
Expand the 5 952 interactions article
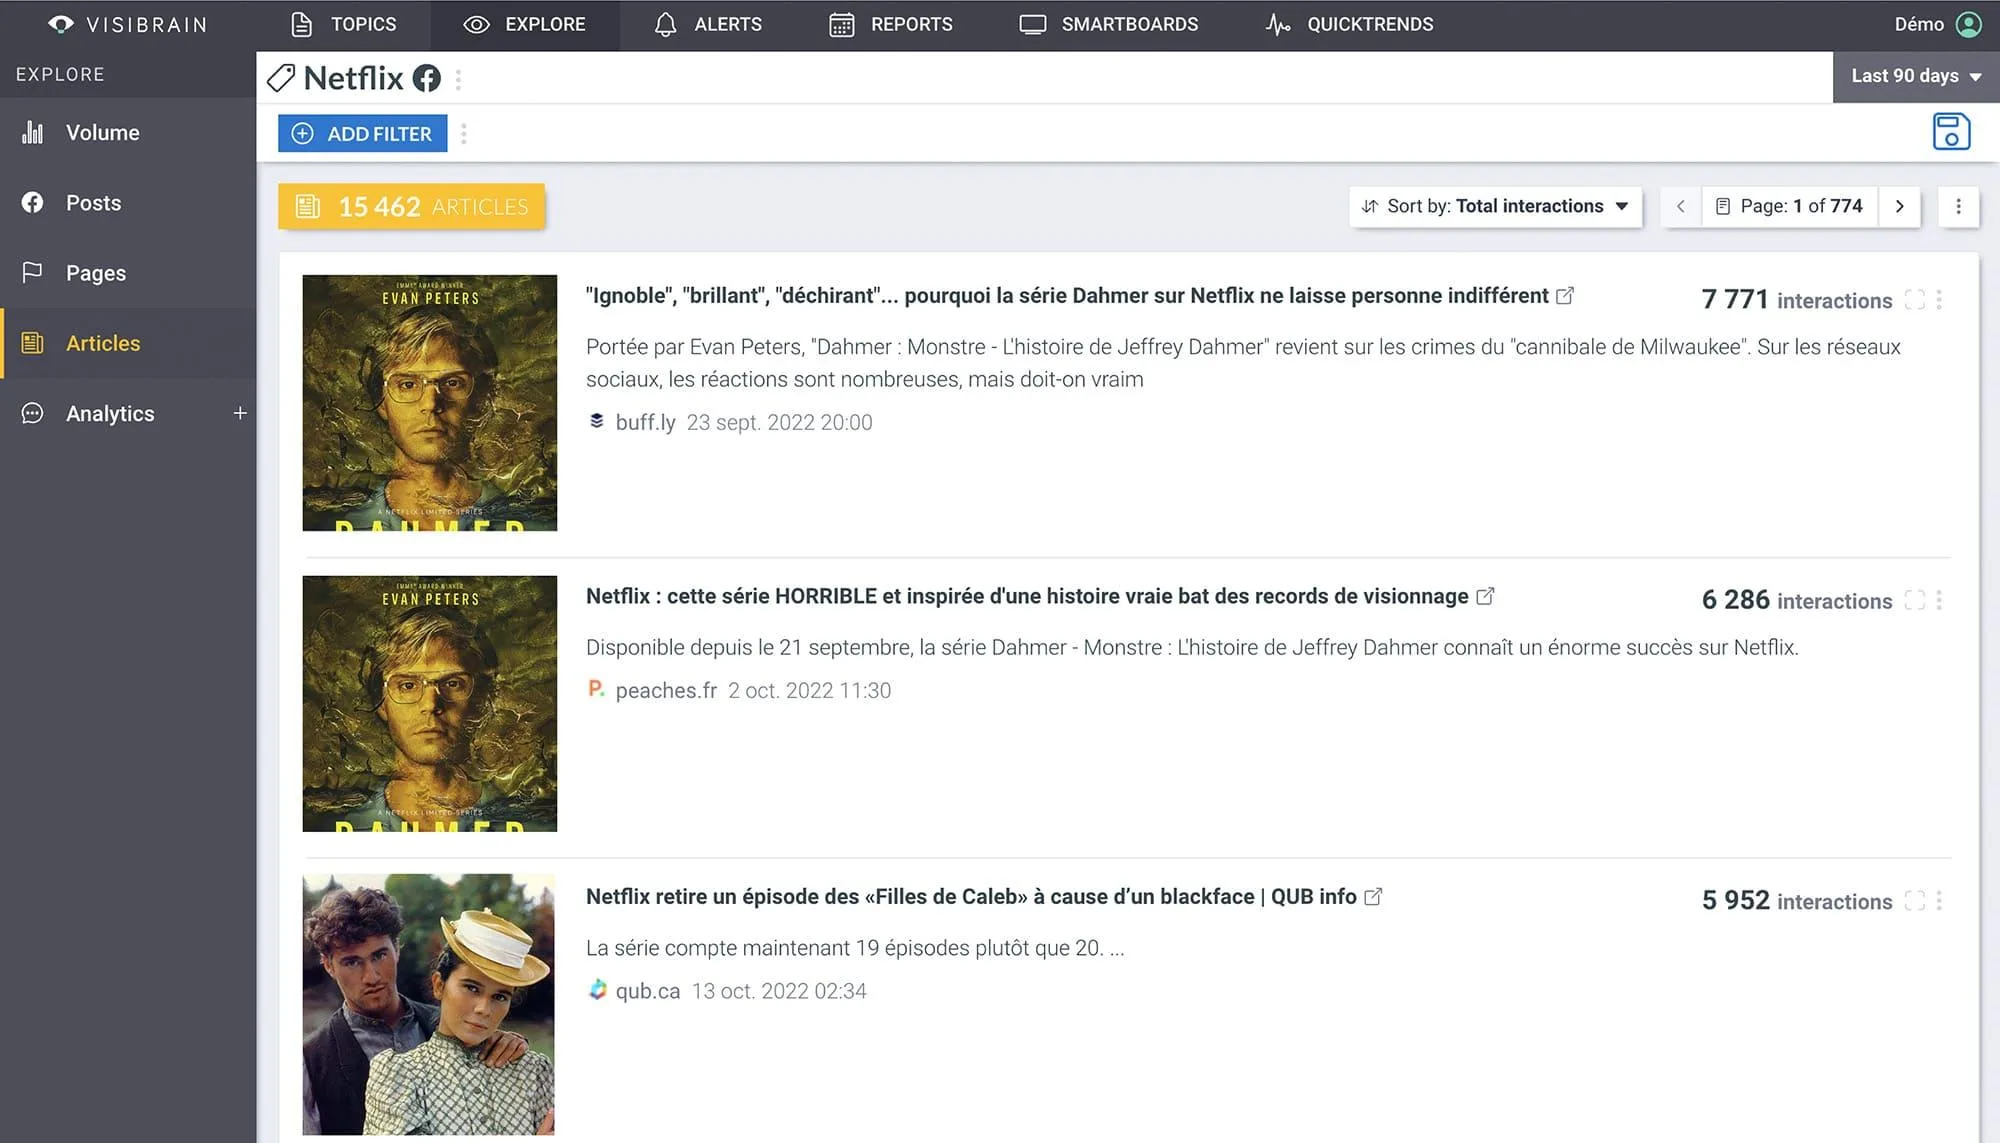pyautogui.click(x=1914, y=901)
